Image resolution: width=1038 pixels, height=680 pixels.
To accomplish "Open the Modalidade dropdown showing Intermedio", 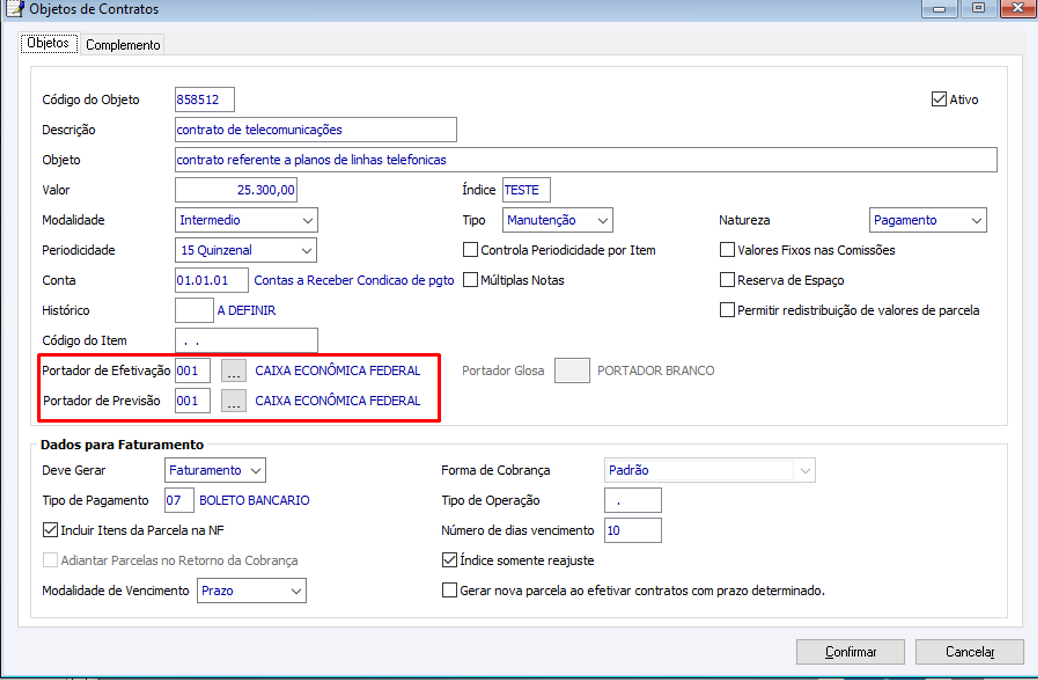I will coord(246,220).
